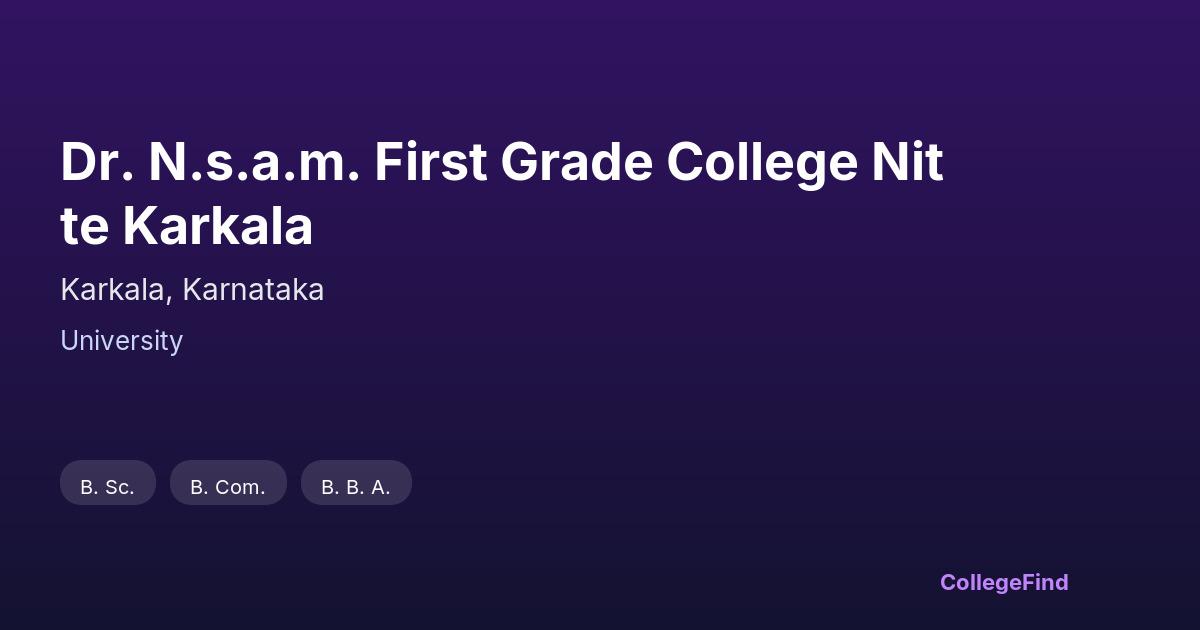The width and height of the screenshot is (1200, 630).
Task: Click 'te' starting the second title line
Action: (x=84, y=227)
